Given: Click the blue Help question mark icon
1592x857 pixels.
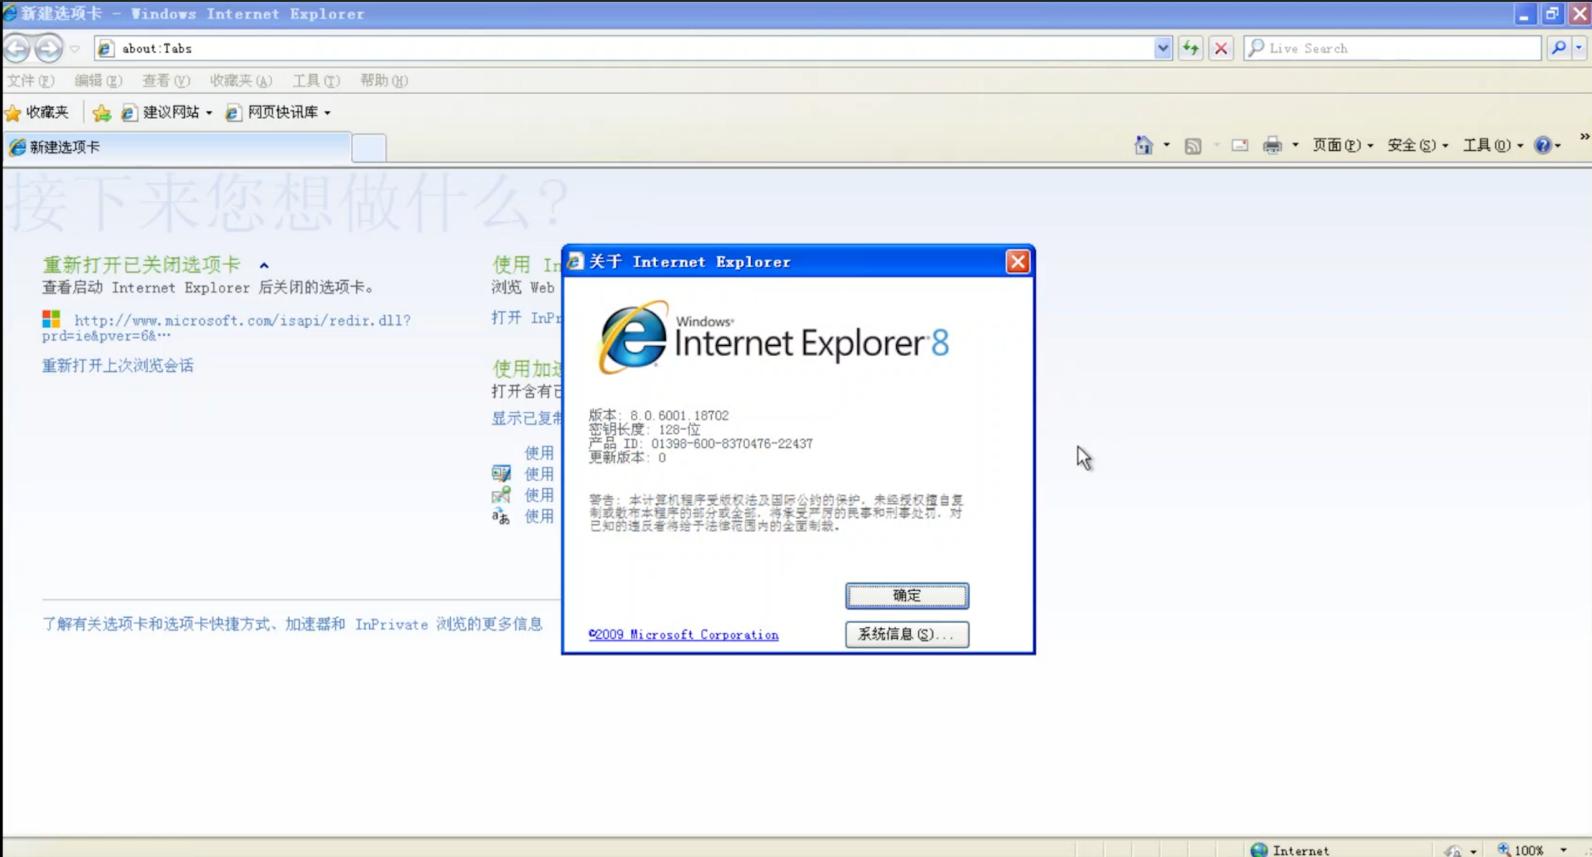Looking at the screenshot, I should (x=1543, y=146).
